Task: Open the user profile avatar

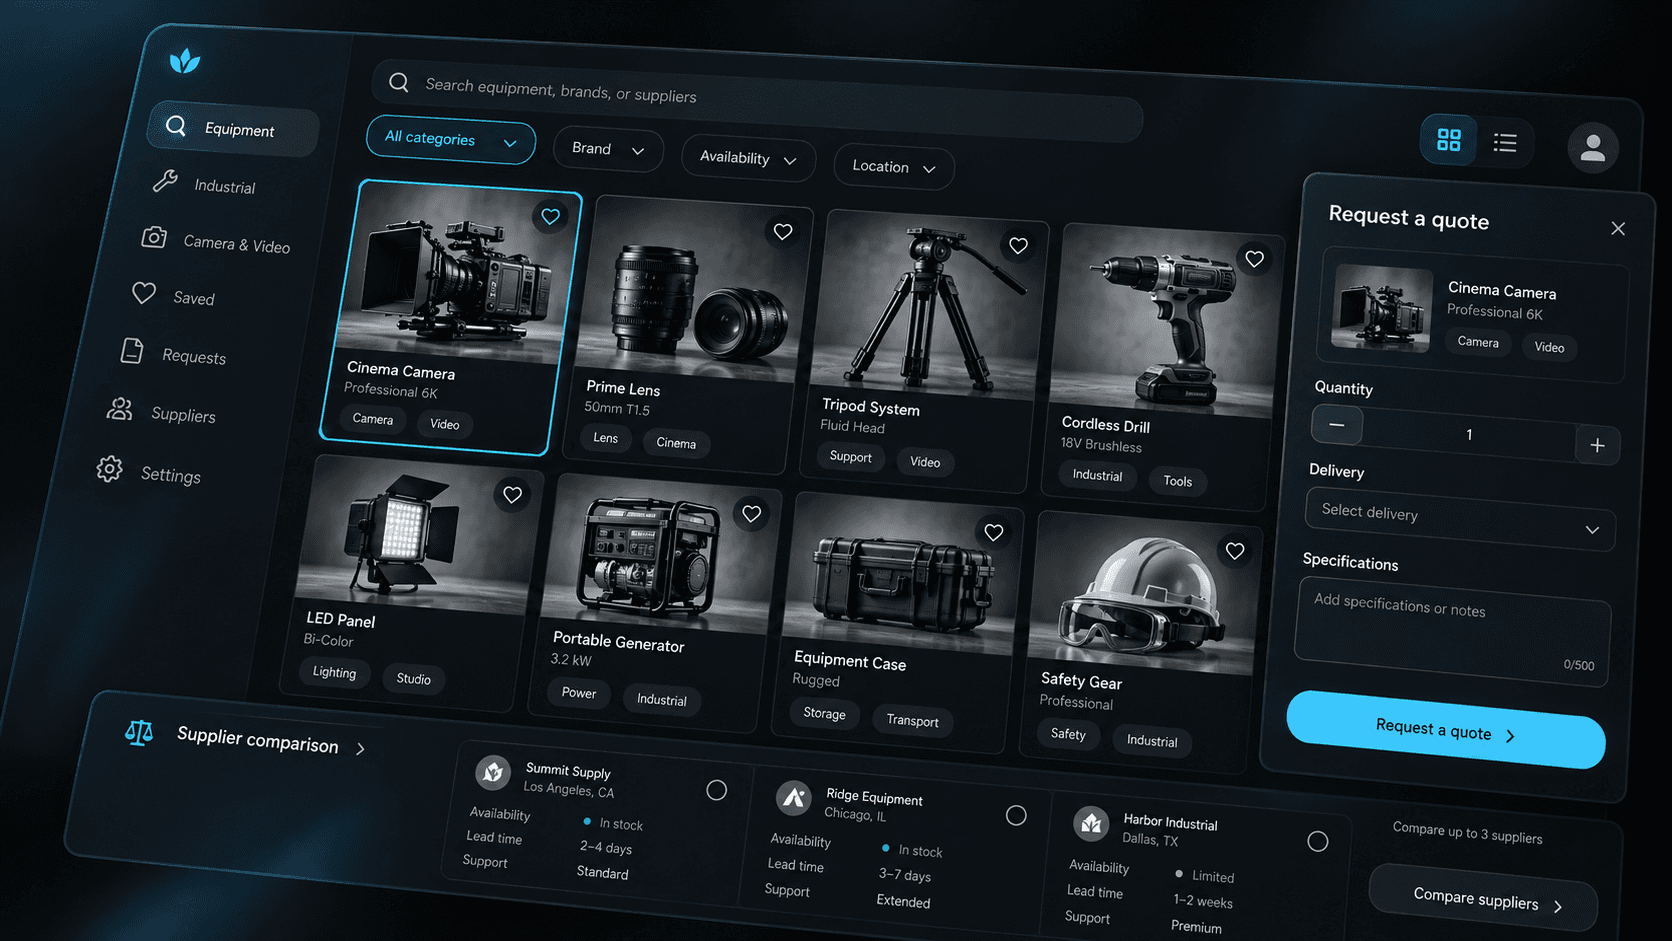Action: [1593, 148]
